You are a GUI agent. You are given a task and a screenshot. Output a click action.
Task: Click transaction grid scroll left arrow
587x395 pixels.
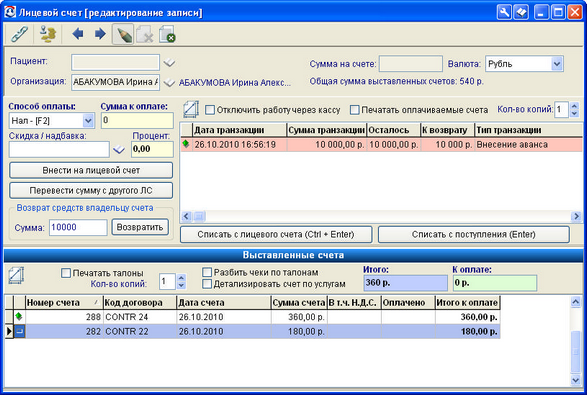[x=186, y=216]
